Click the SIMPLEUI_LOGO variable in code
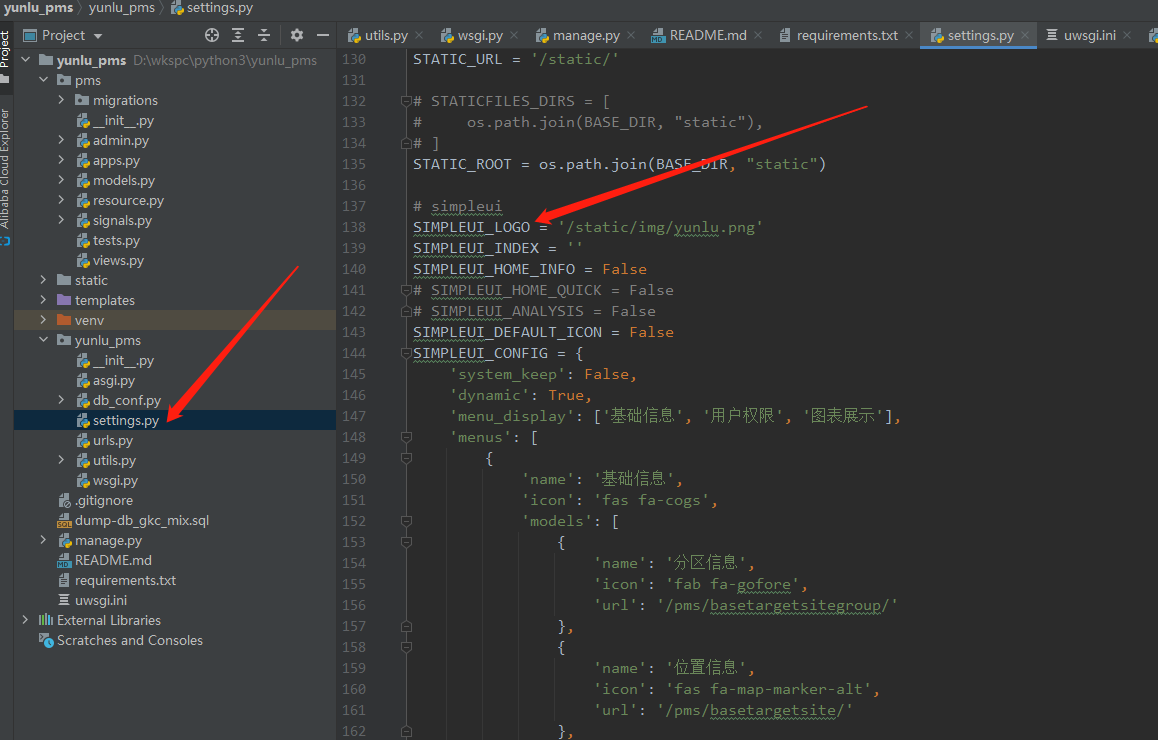Screen dimensions: 1158x740 (471, 227)
